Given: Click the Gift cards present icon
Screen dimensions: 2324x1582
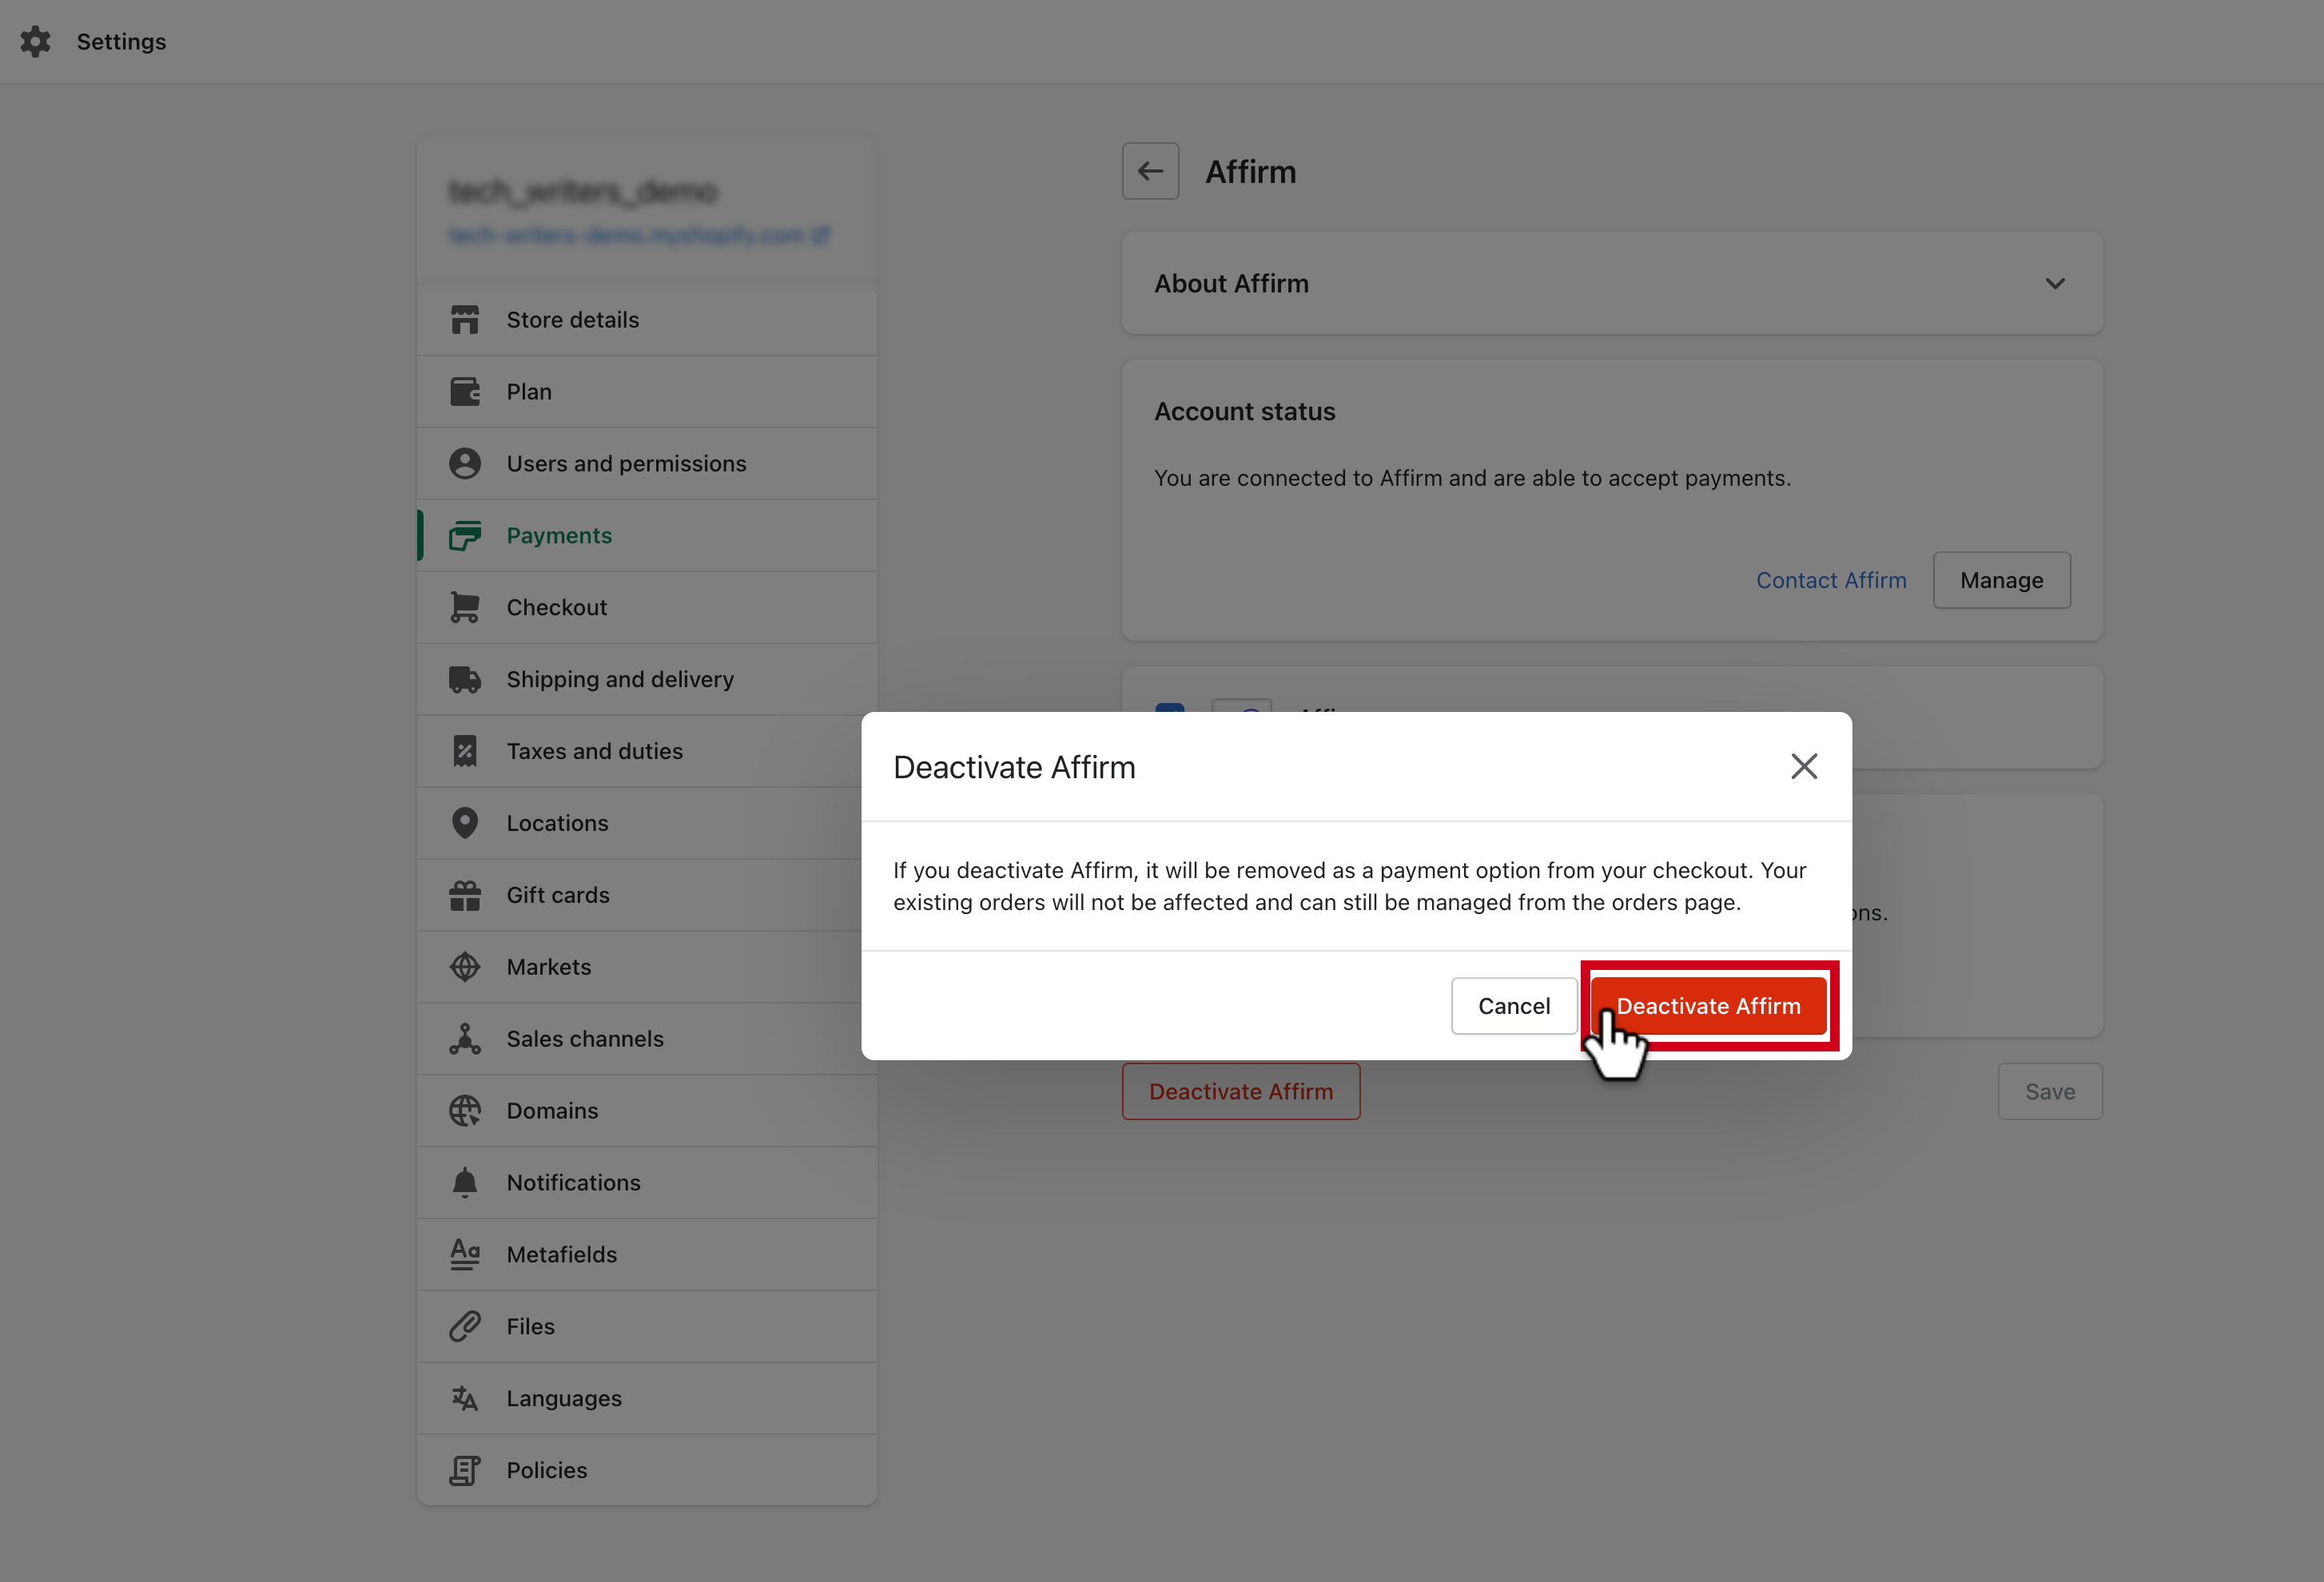Looking at the screenshot, I should click(464, 895).
